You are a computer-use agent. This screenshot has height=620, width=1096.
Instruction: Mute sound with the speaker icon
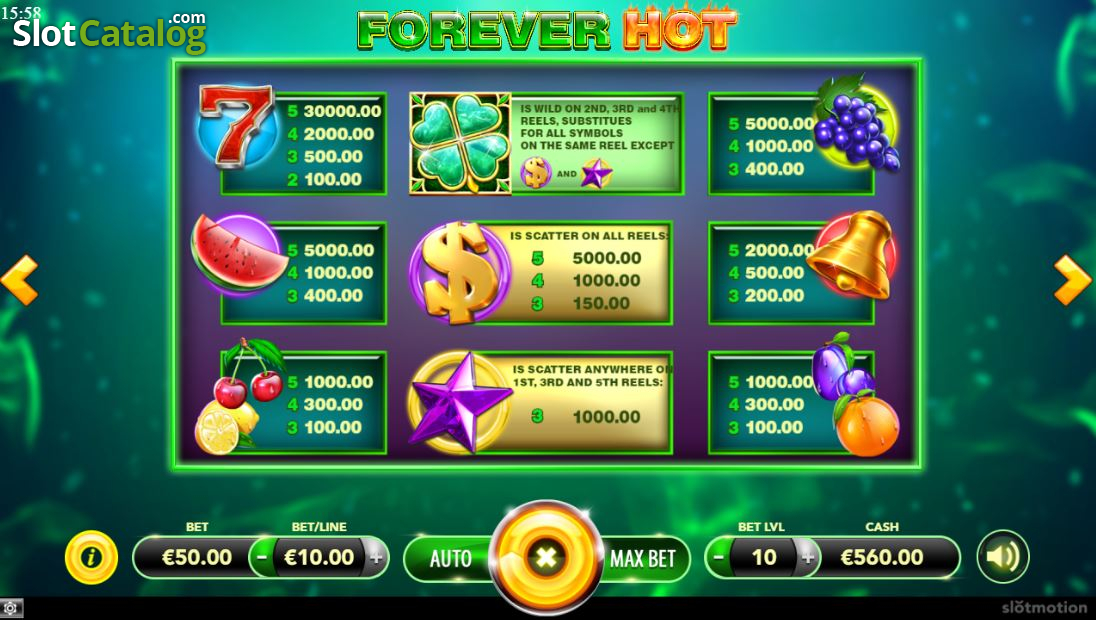[1002, 557]
